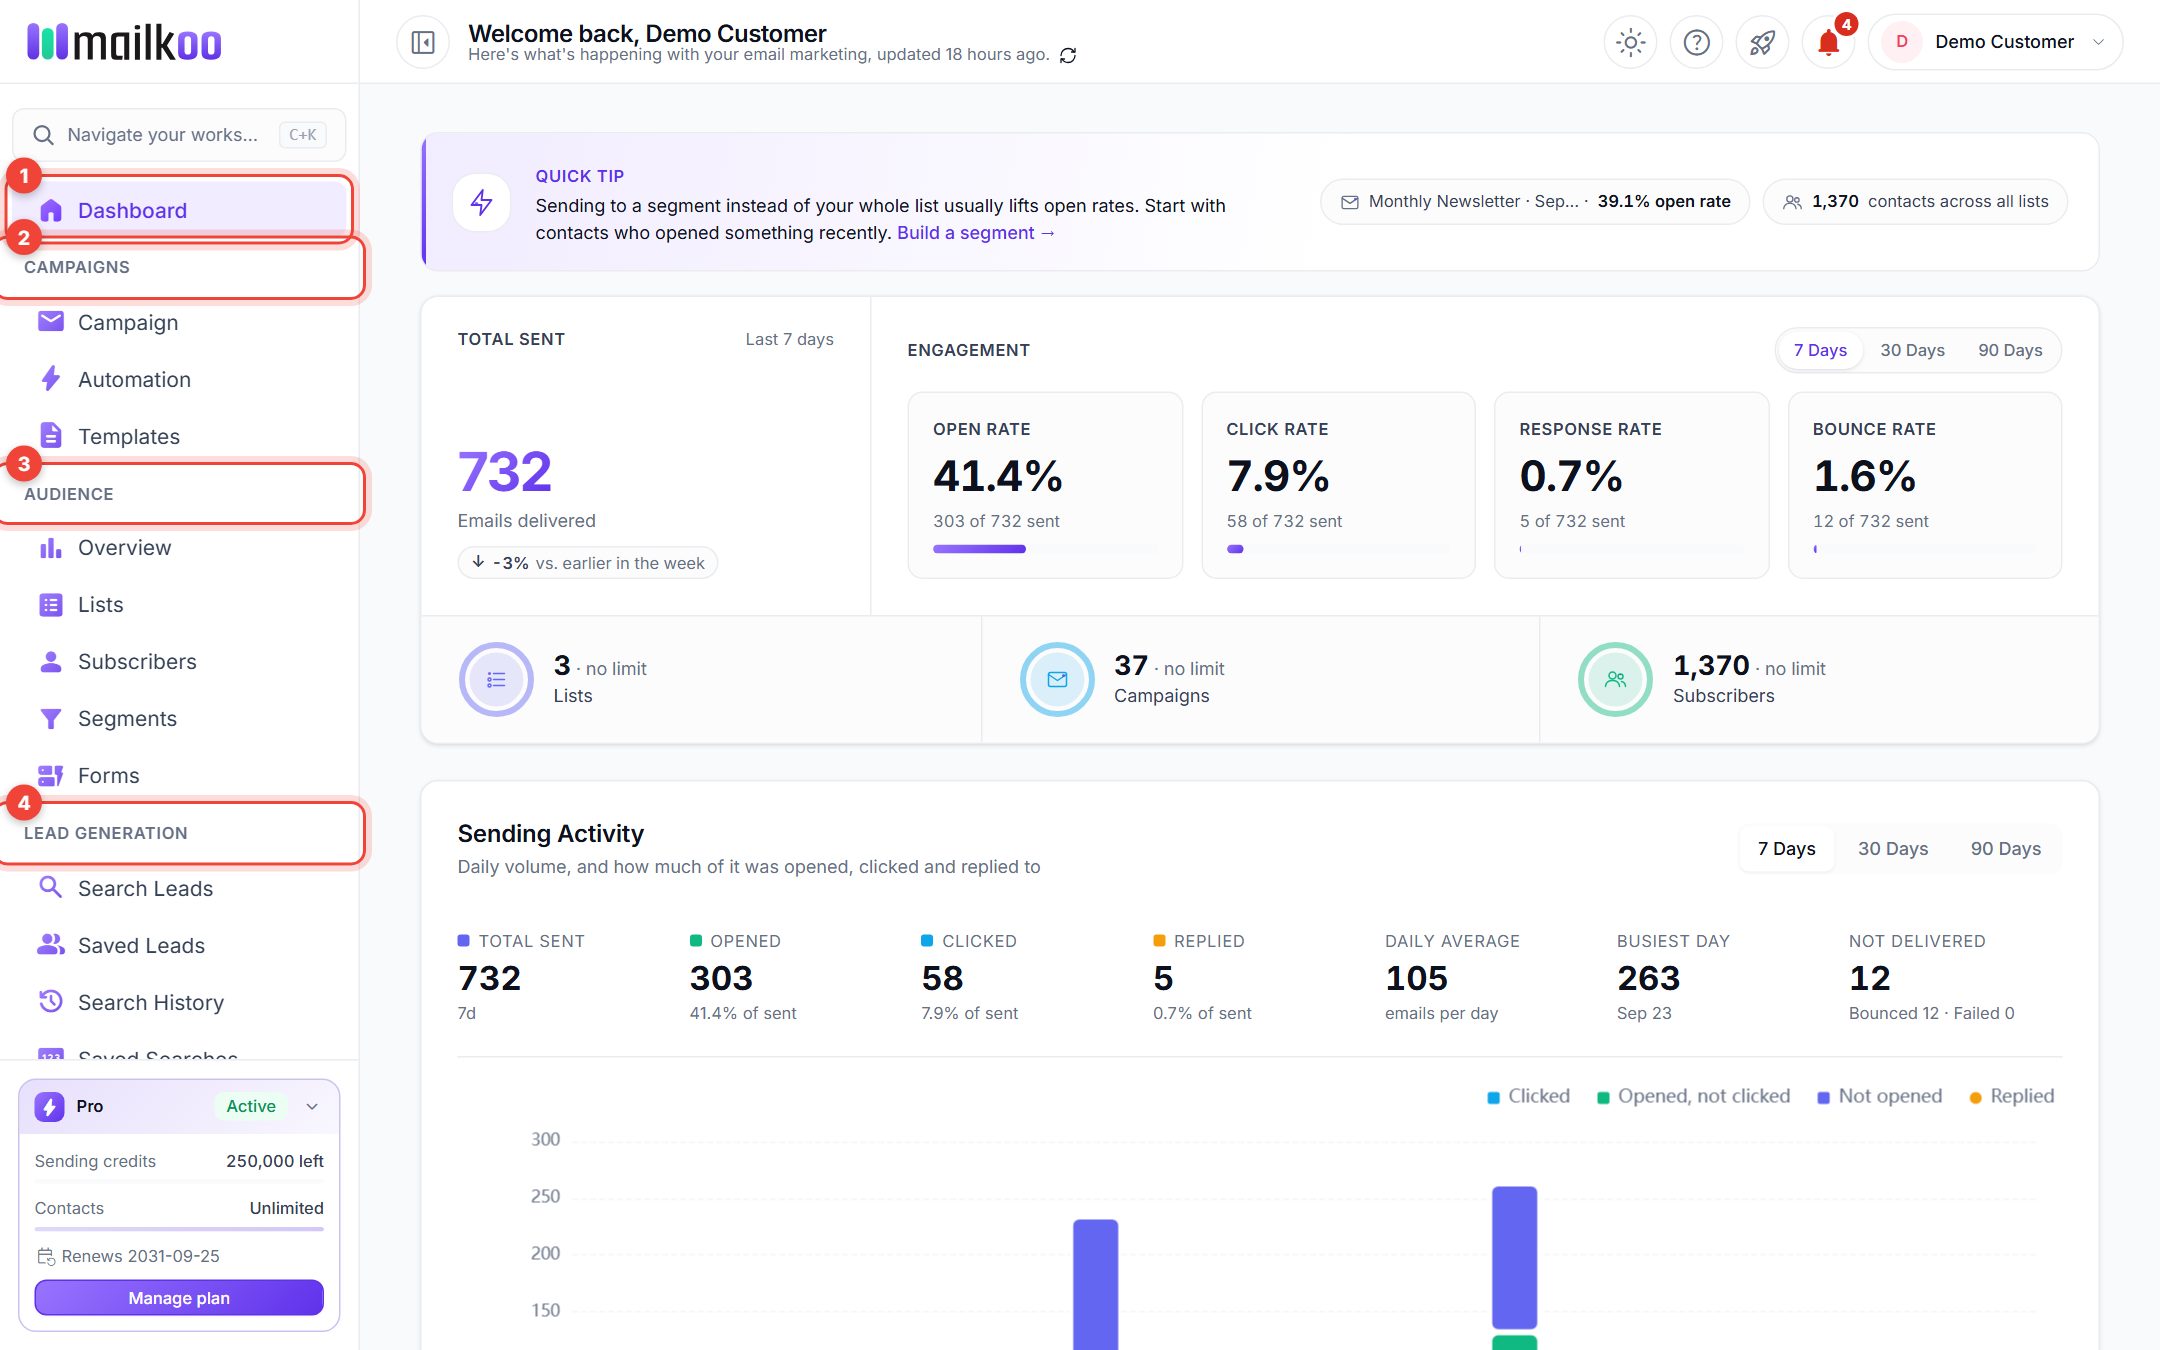This screenshot has height=1350, width=2160.
Task: Switch Sending Activity to 90 Days
Action: click(2006, 849)
